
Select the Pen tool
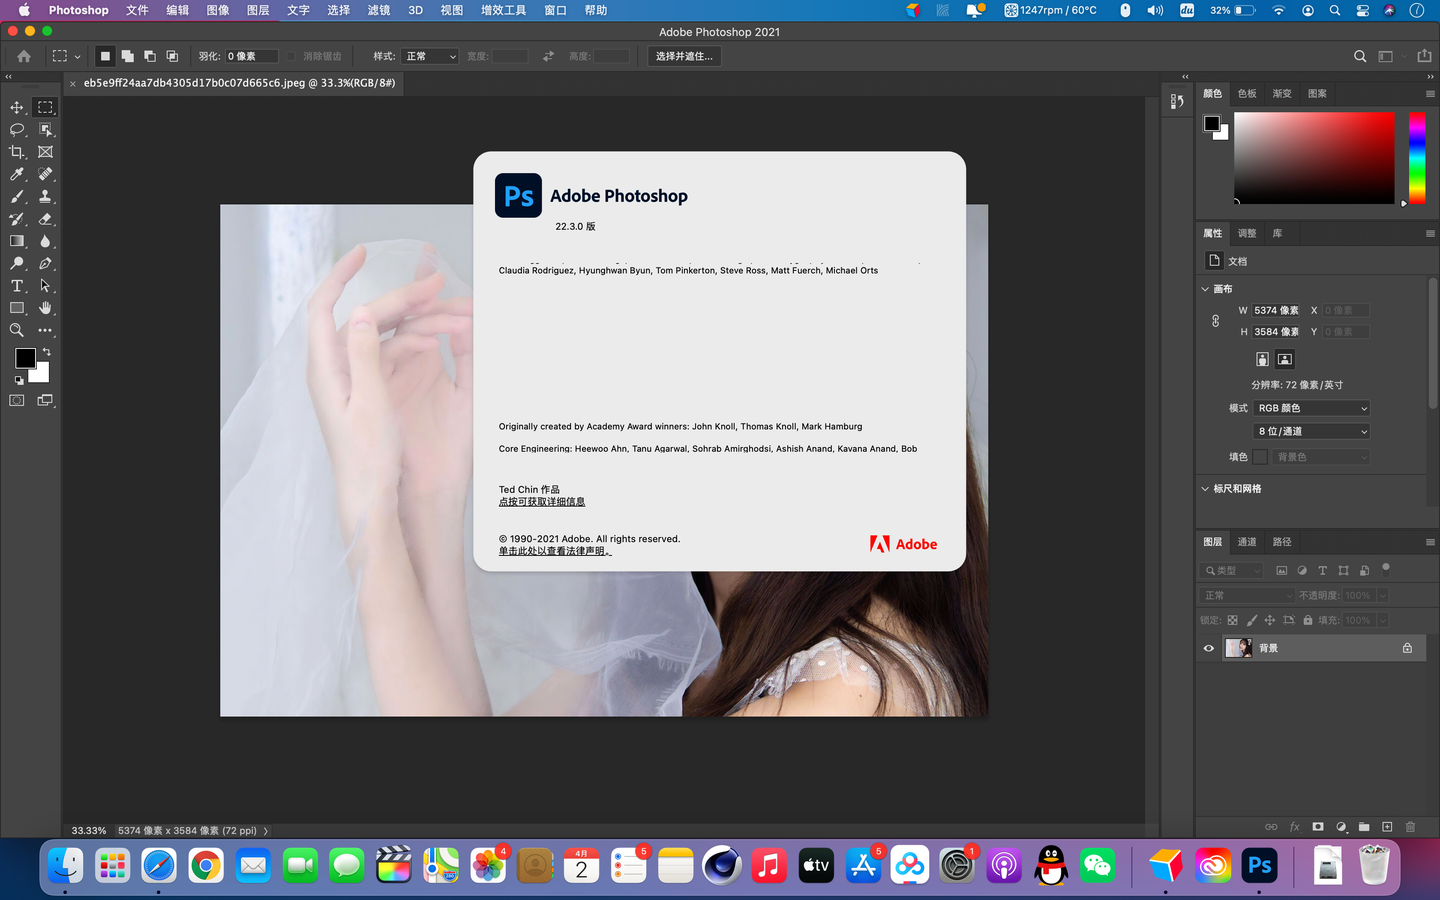pyautogui.click(x=45, y=264)
